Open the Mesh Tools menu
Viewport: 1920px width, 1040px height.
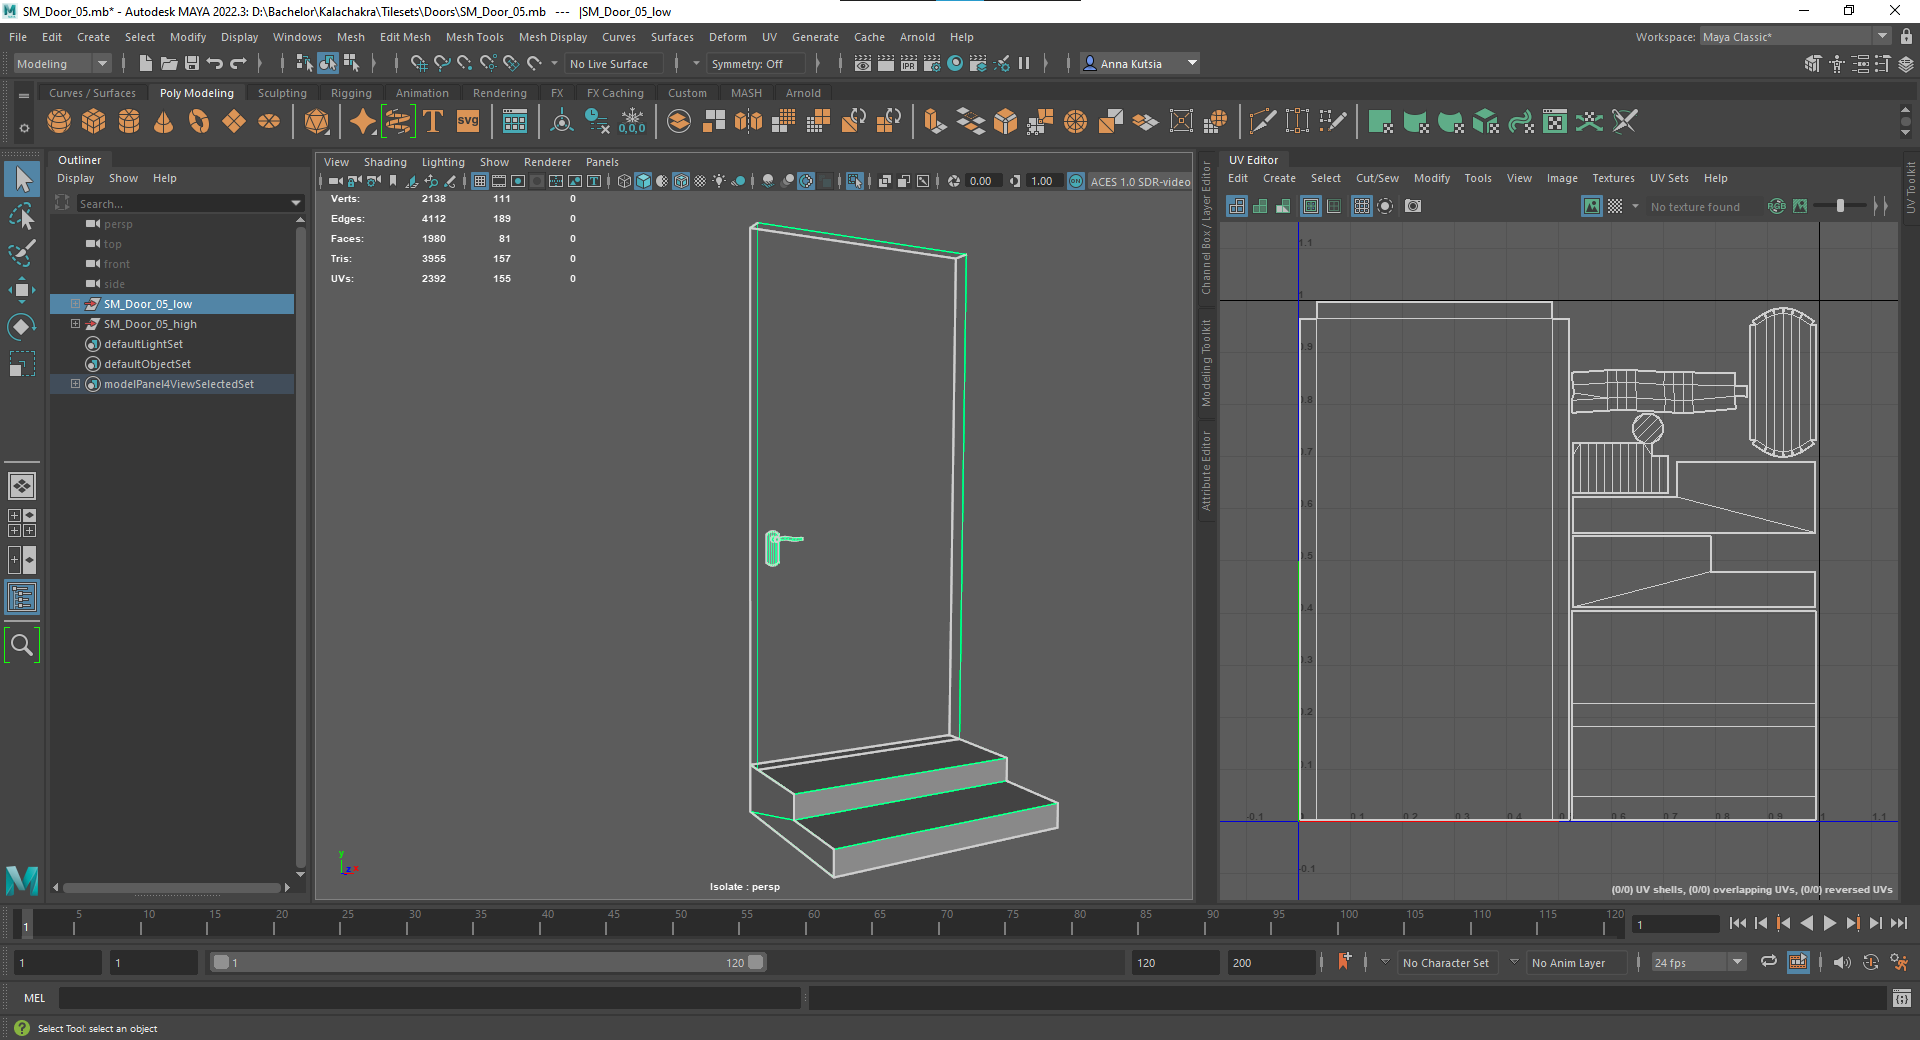(x=474, y=37)
